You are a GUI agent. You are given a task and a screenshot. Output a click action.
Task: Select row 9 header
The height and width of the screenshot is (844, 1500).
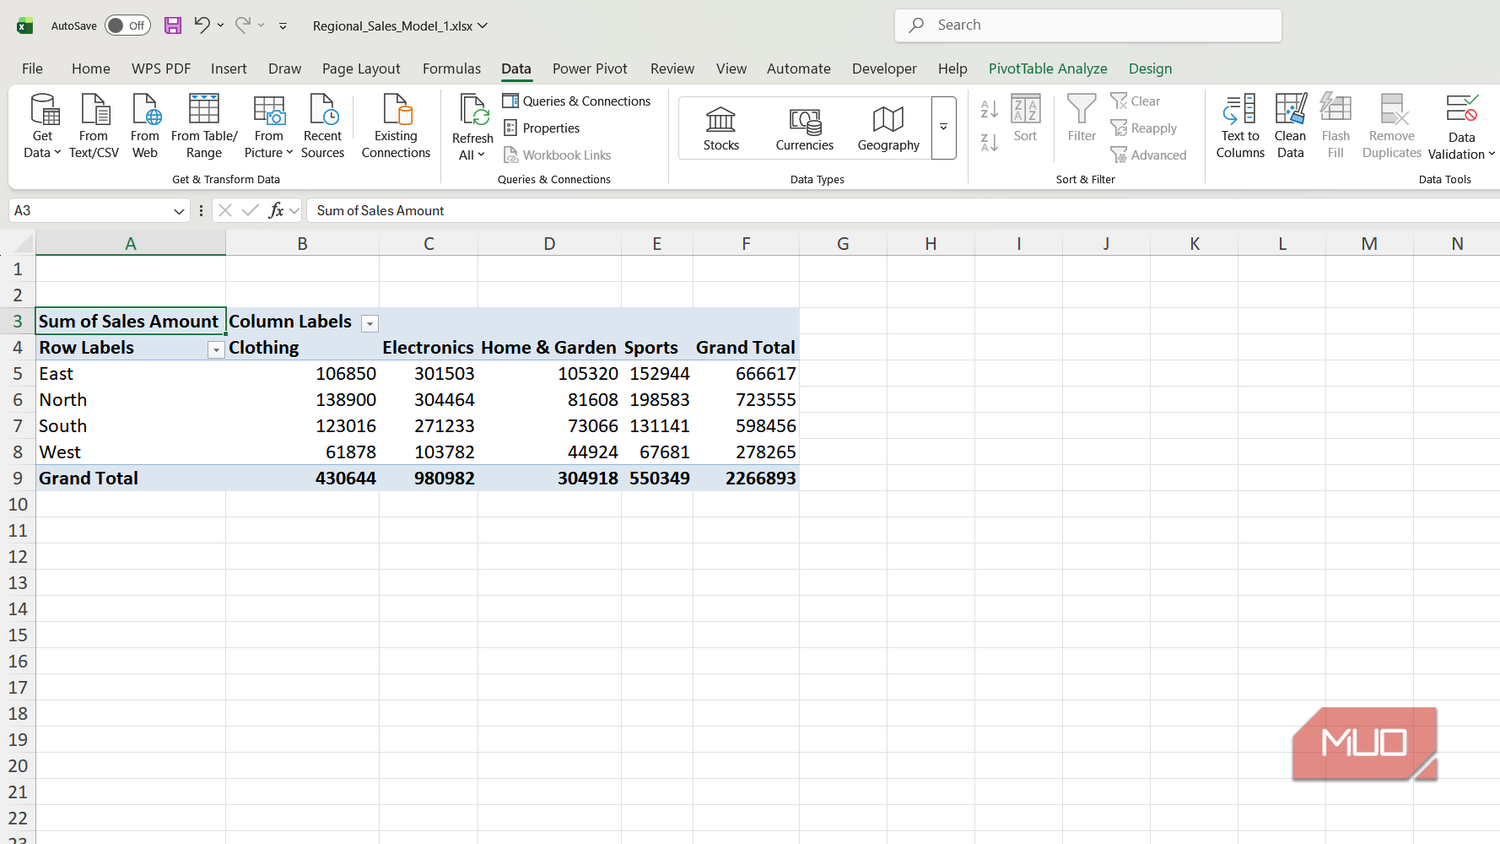point(17,478)
